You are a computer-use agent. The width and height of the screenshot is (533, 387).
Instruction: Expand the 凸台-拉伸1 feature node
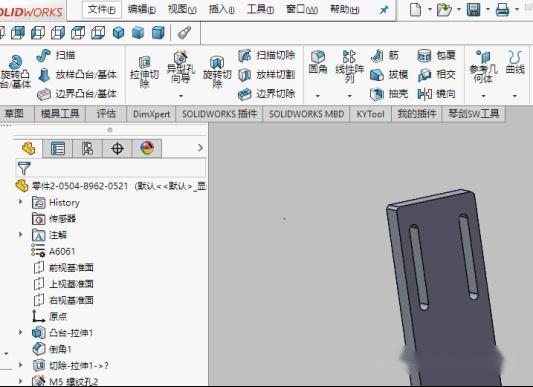(20, 332)
